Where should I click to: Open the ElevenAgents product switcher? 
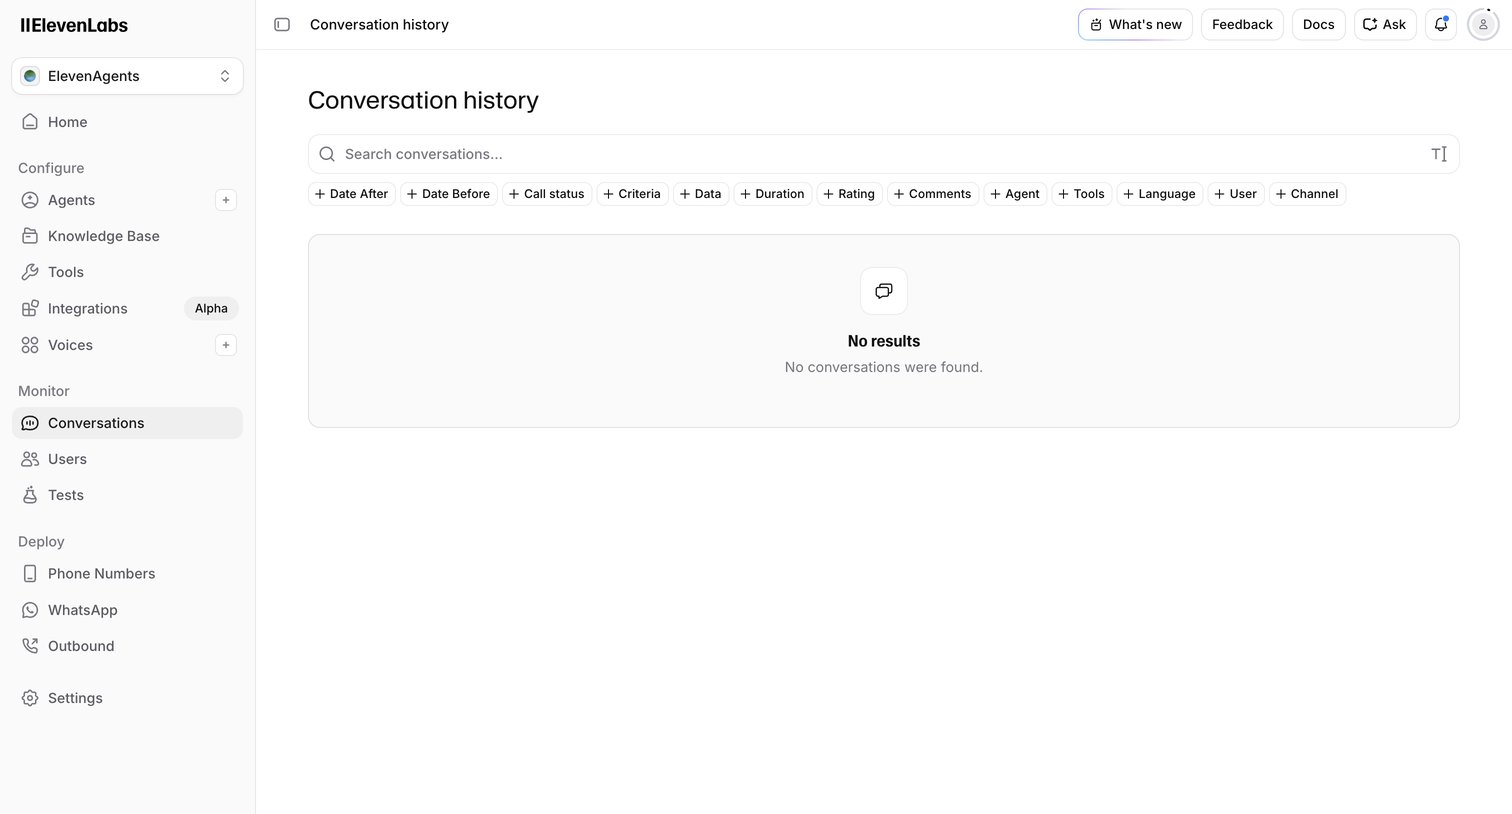tap(127, 76)
